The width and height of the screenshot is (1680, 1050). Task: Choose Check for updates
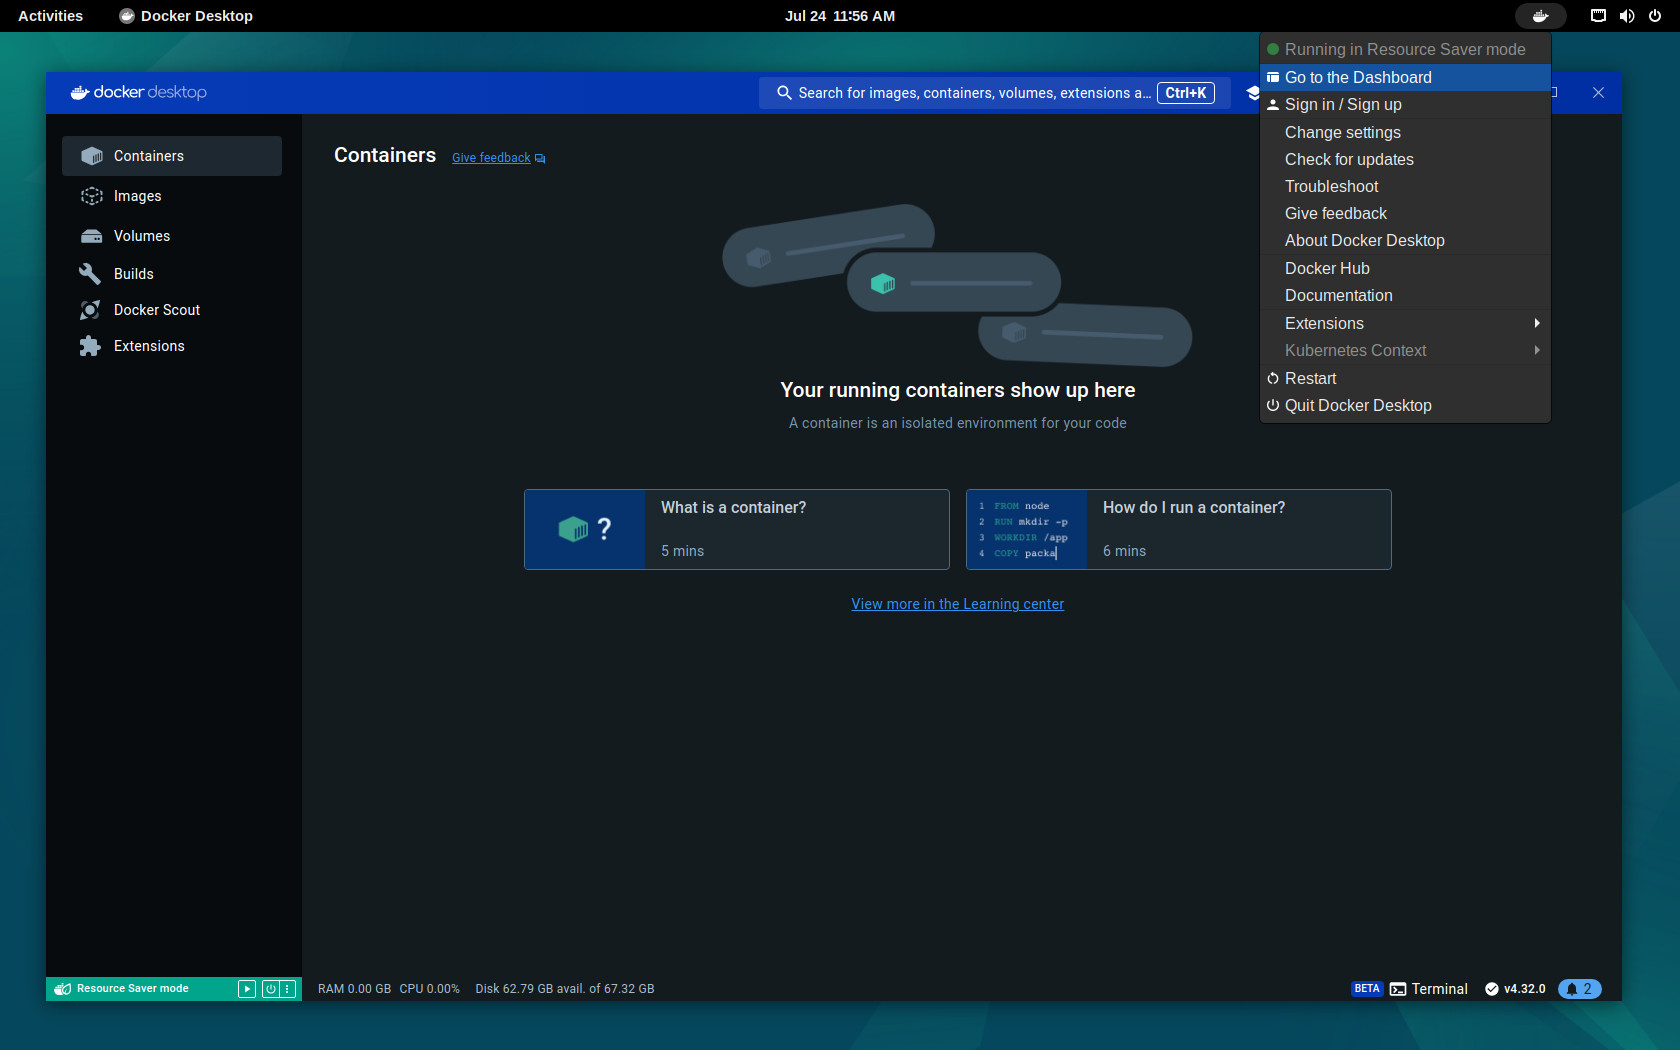coord(1405,159)
